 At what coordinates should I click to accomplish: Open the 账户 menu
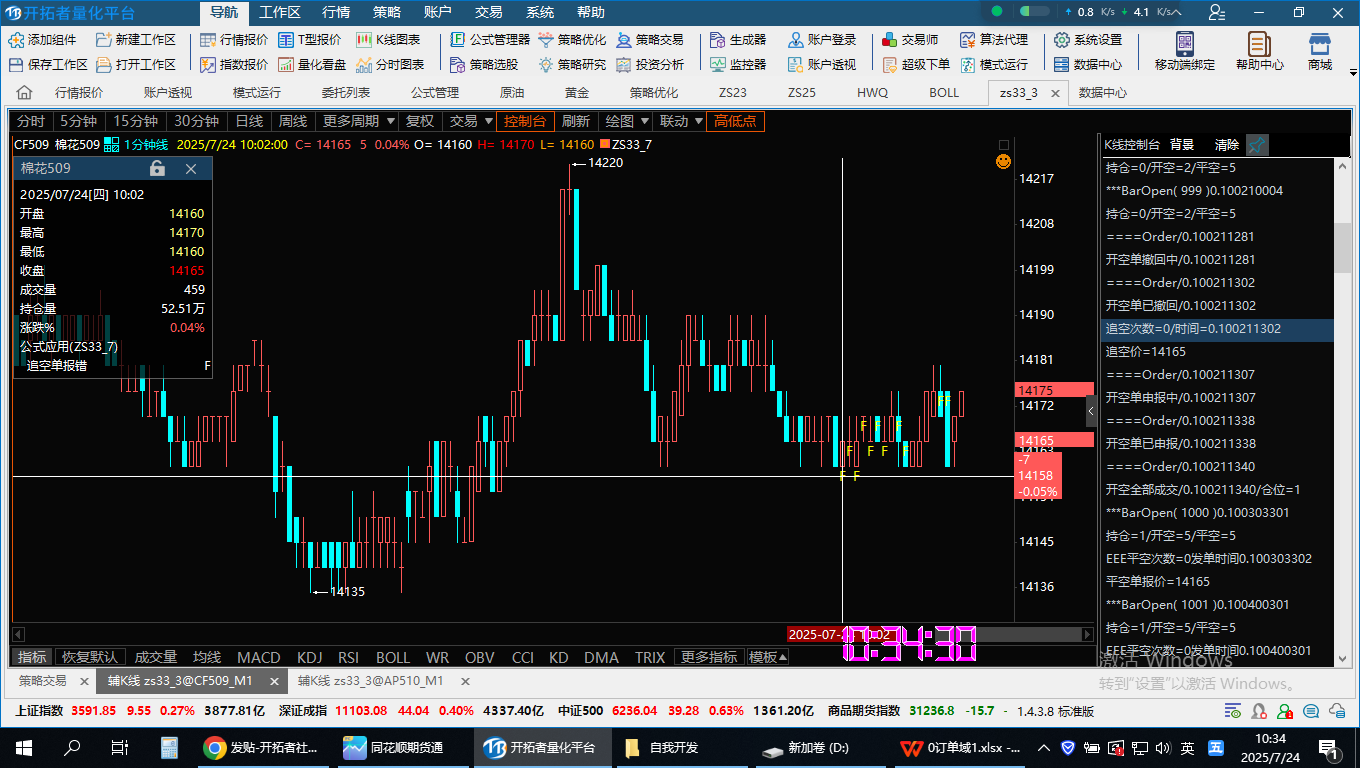click(x=438, y=12)
